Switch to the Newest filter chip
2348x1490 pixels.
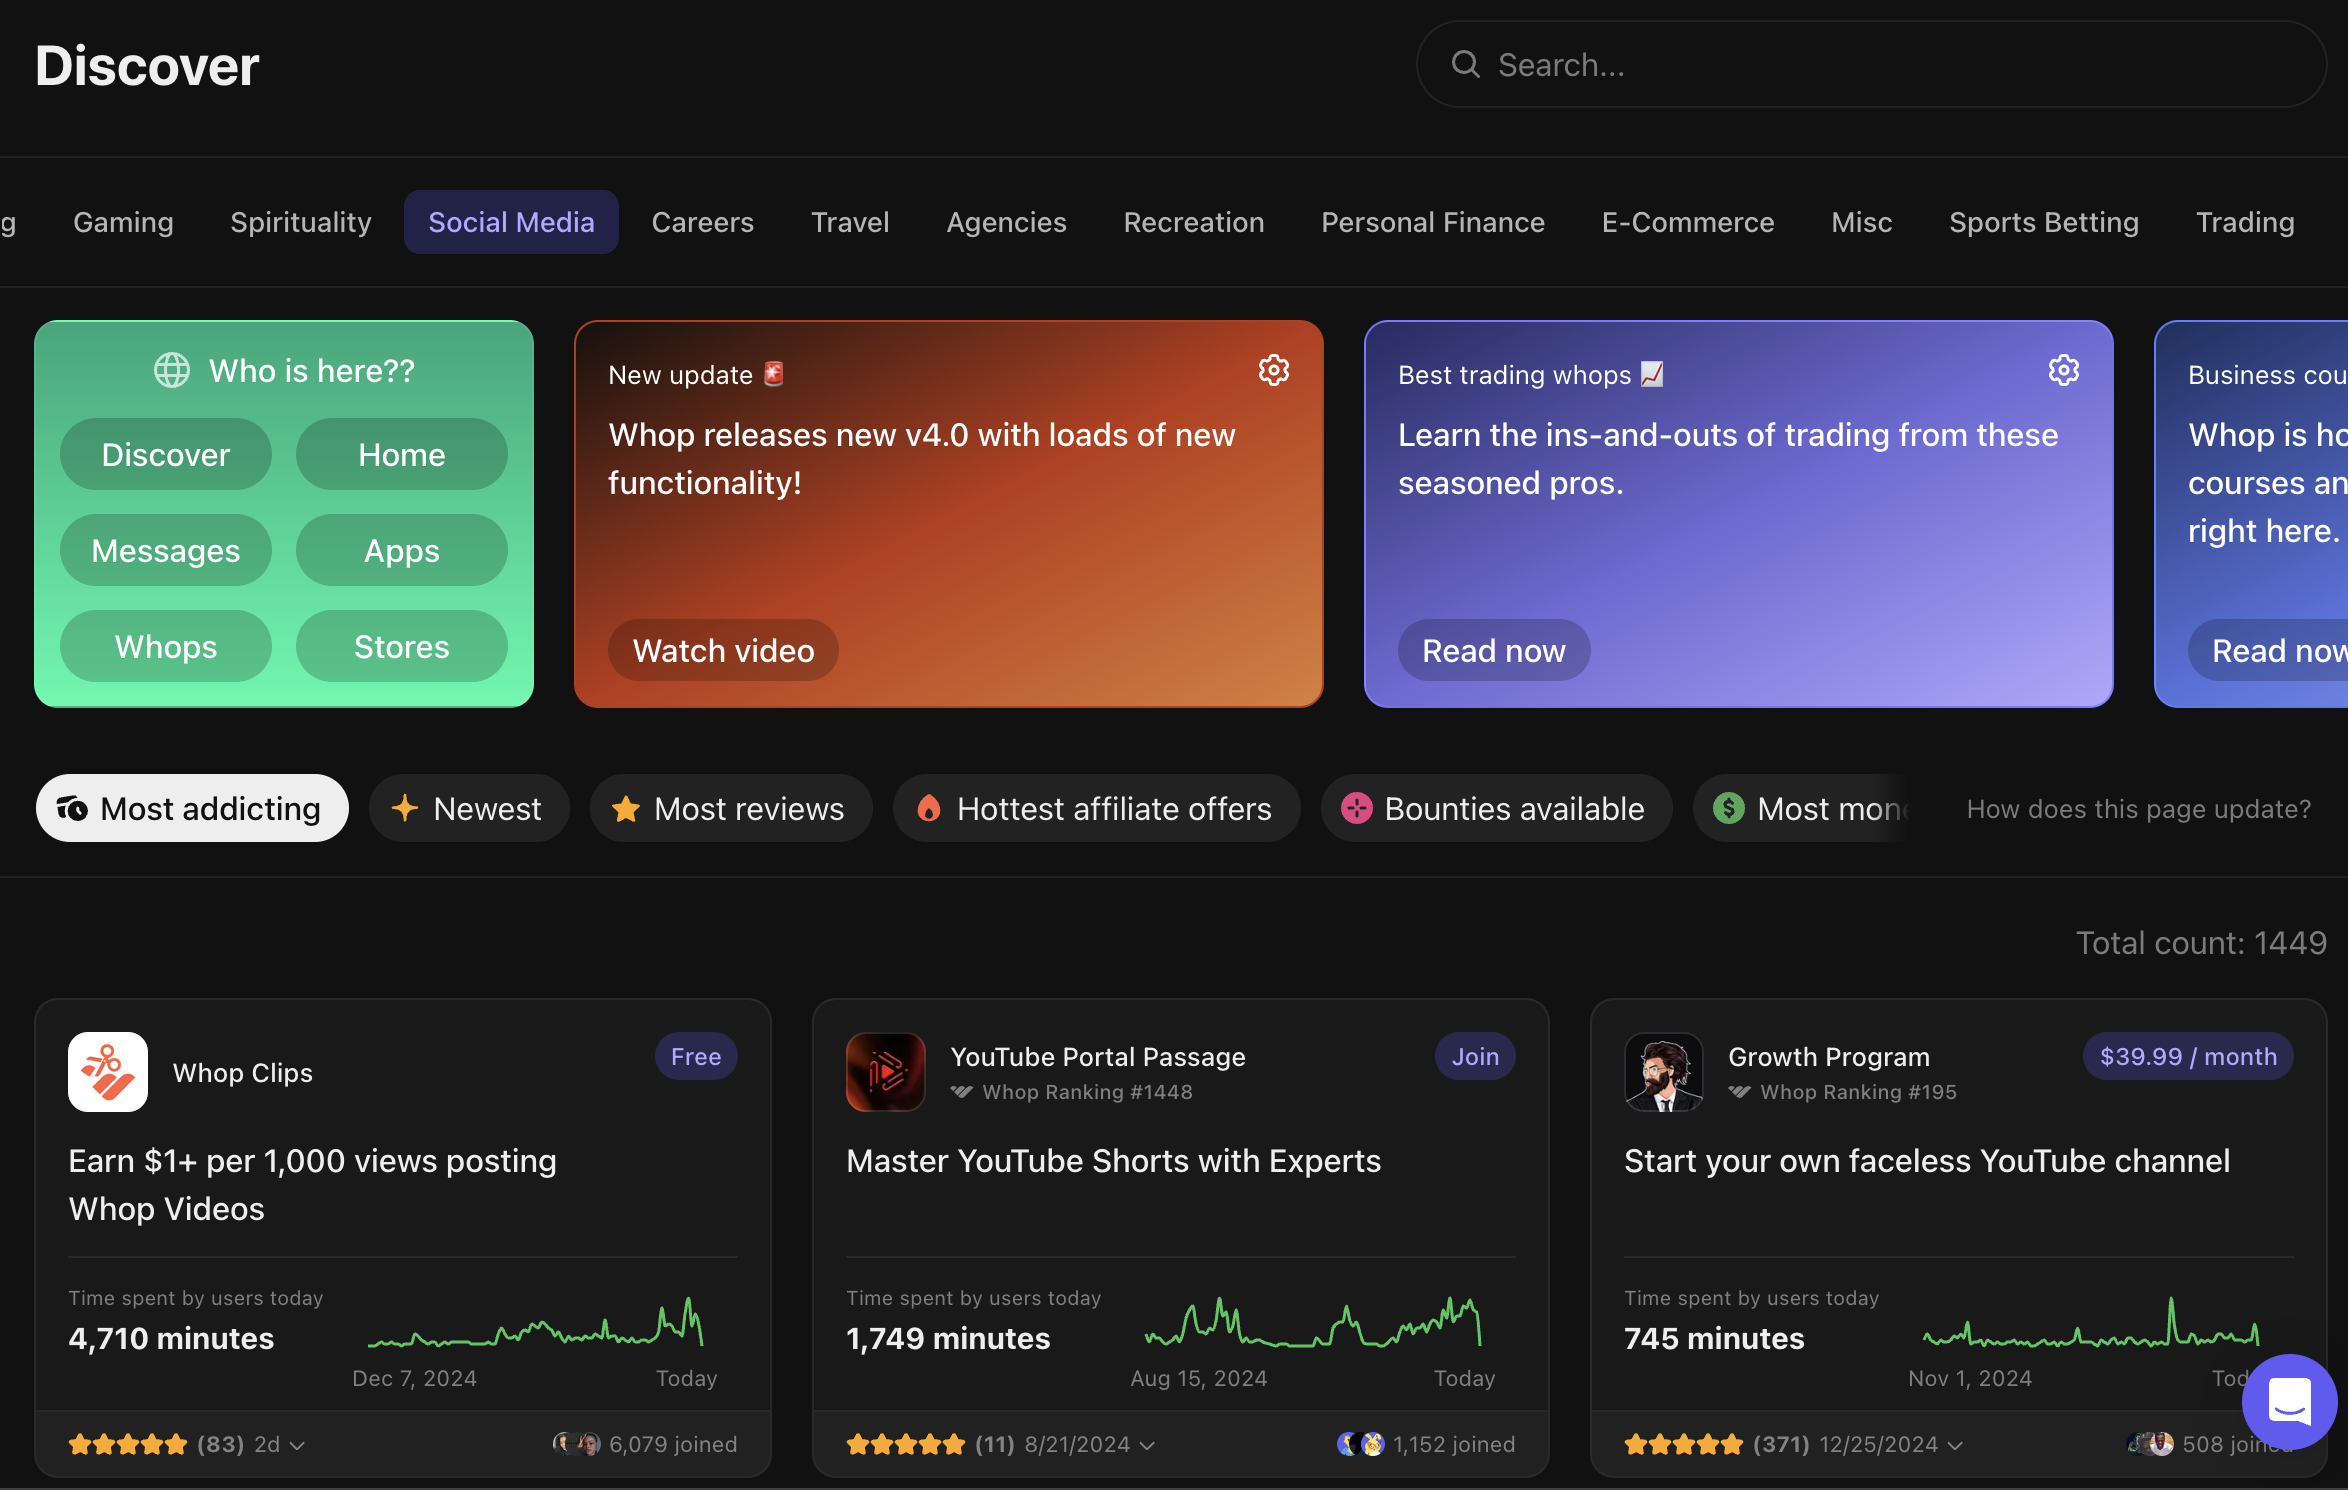pyautogui.click(x=469, y=808)
